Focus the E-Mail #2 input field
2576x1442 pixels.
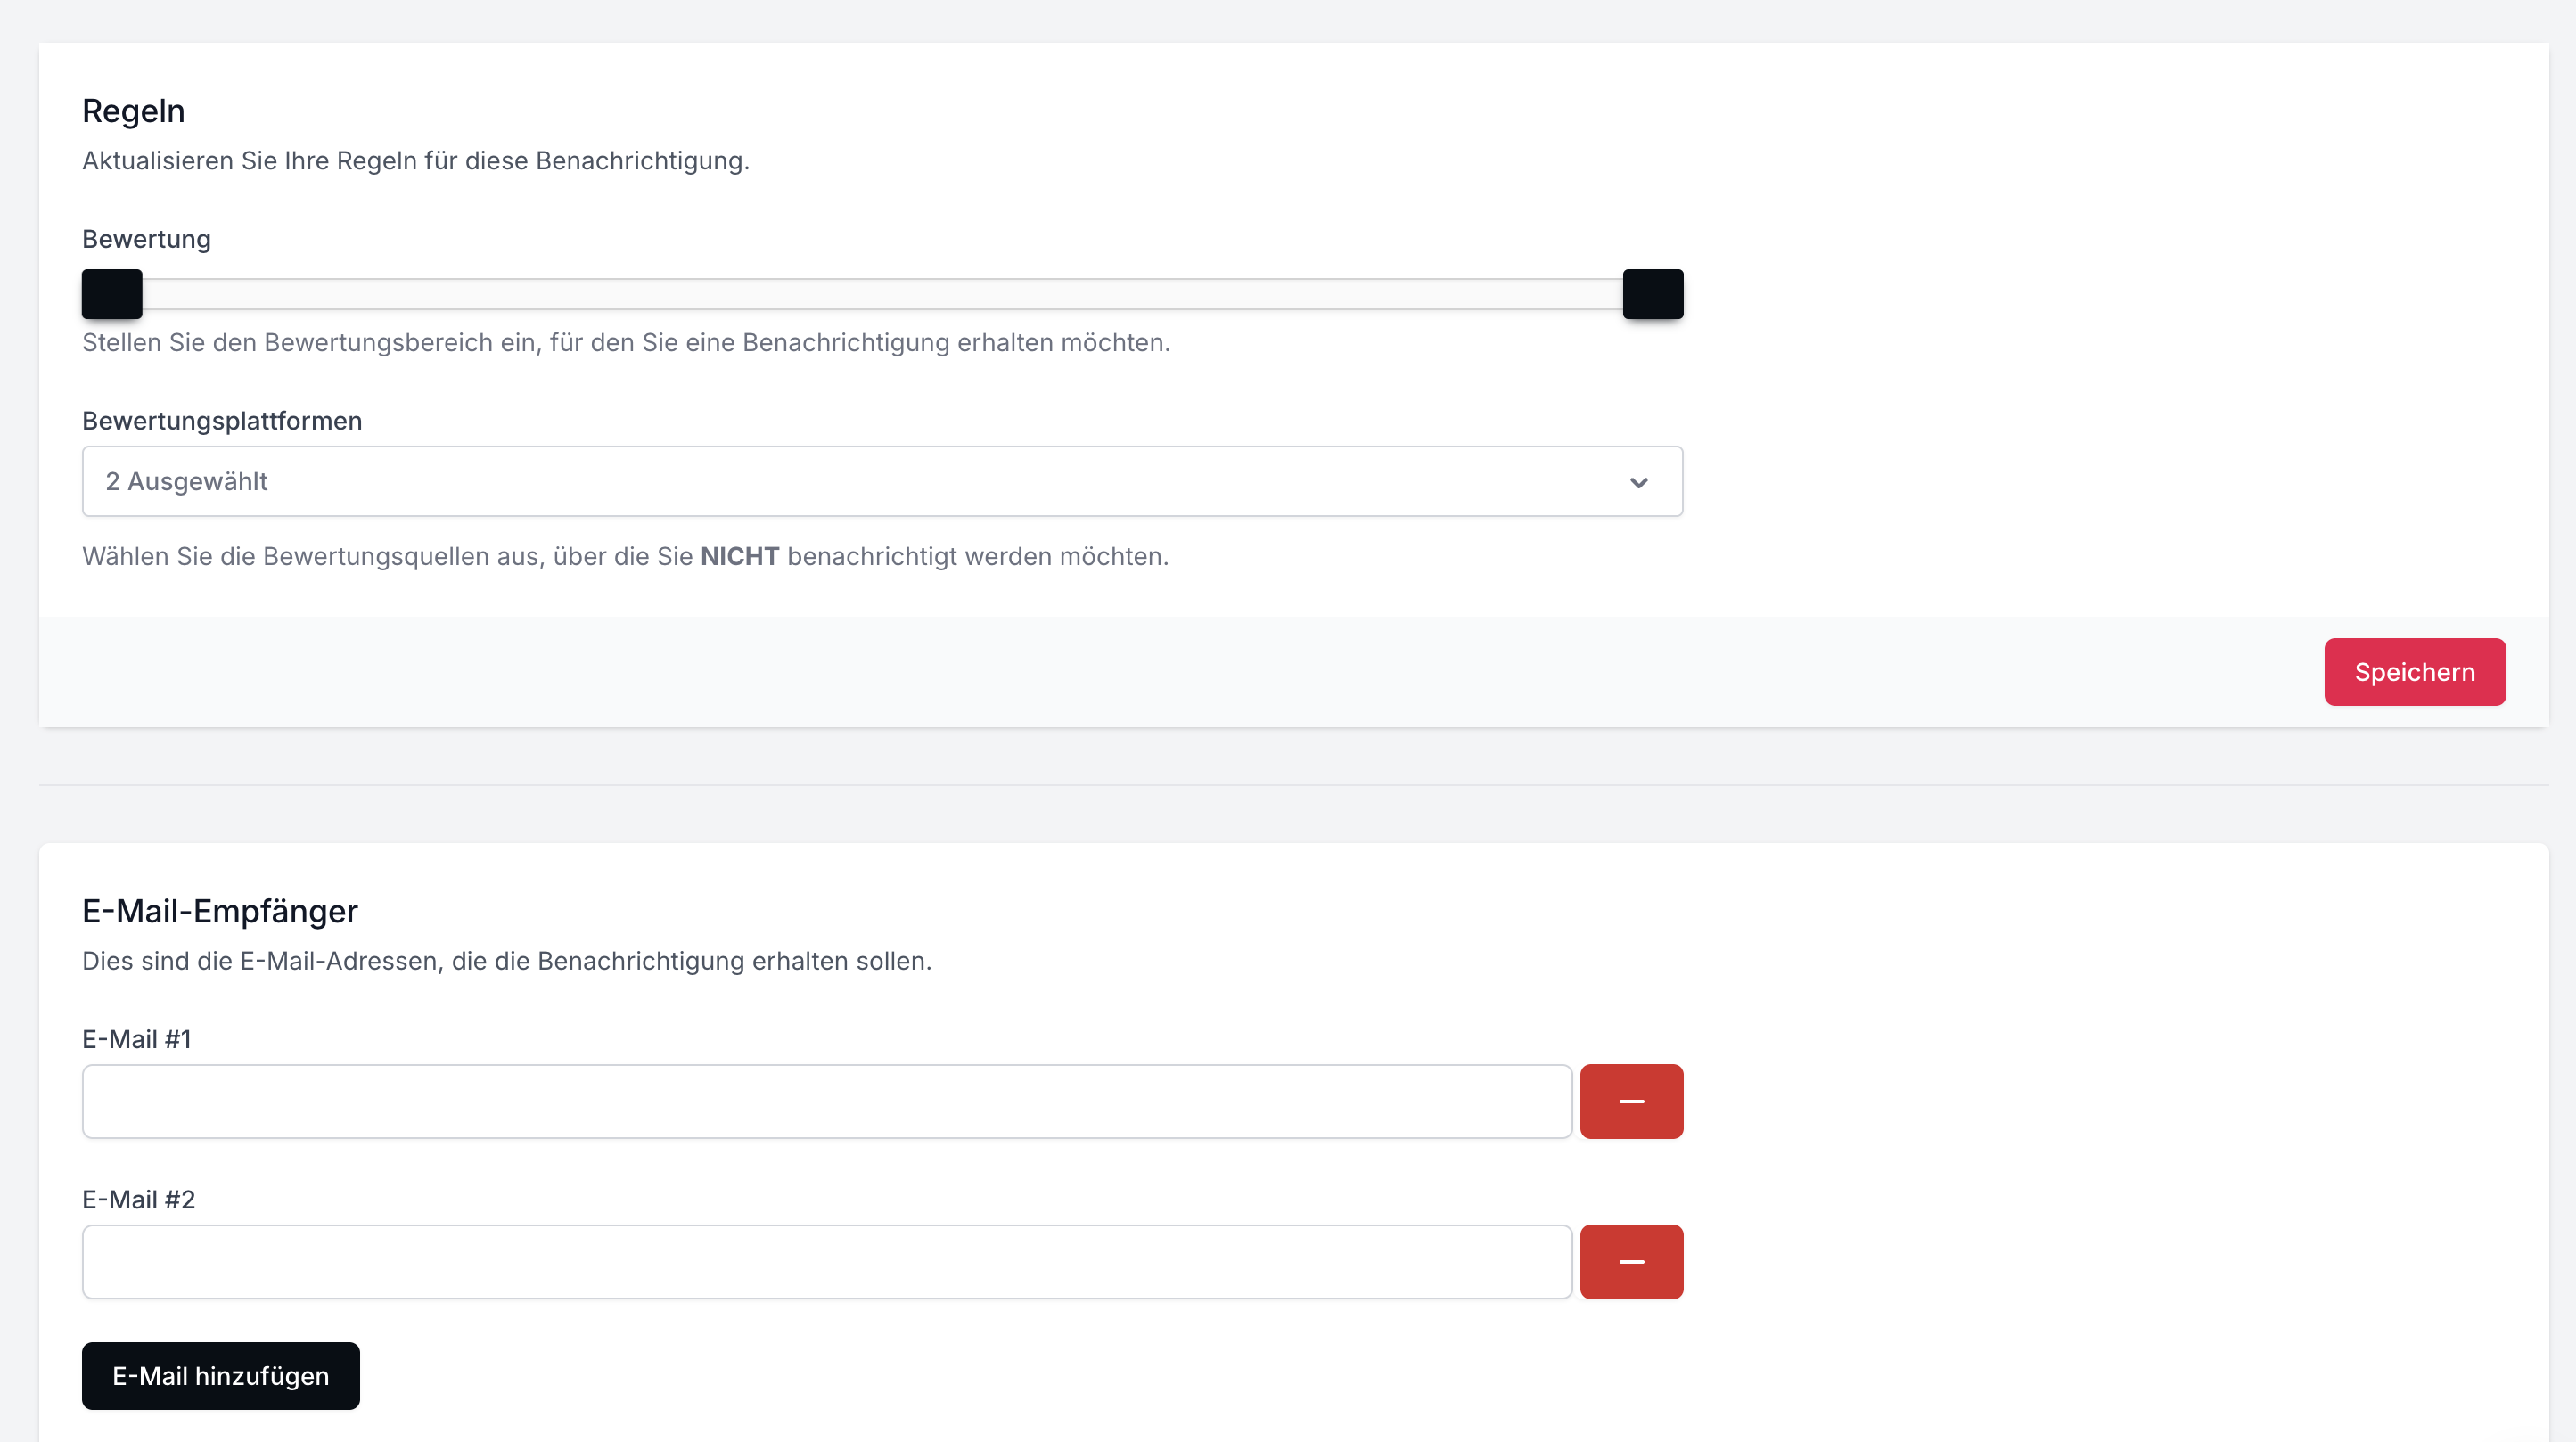pos(826,1261)
